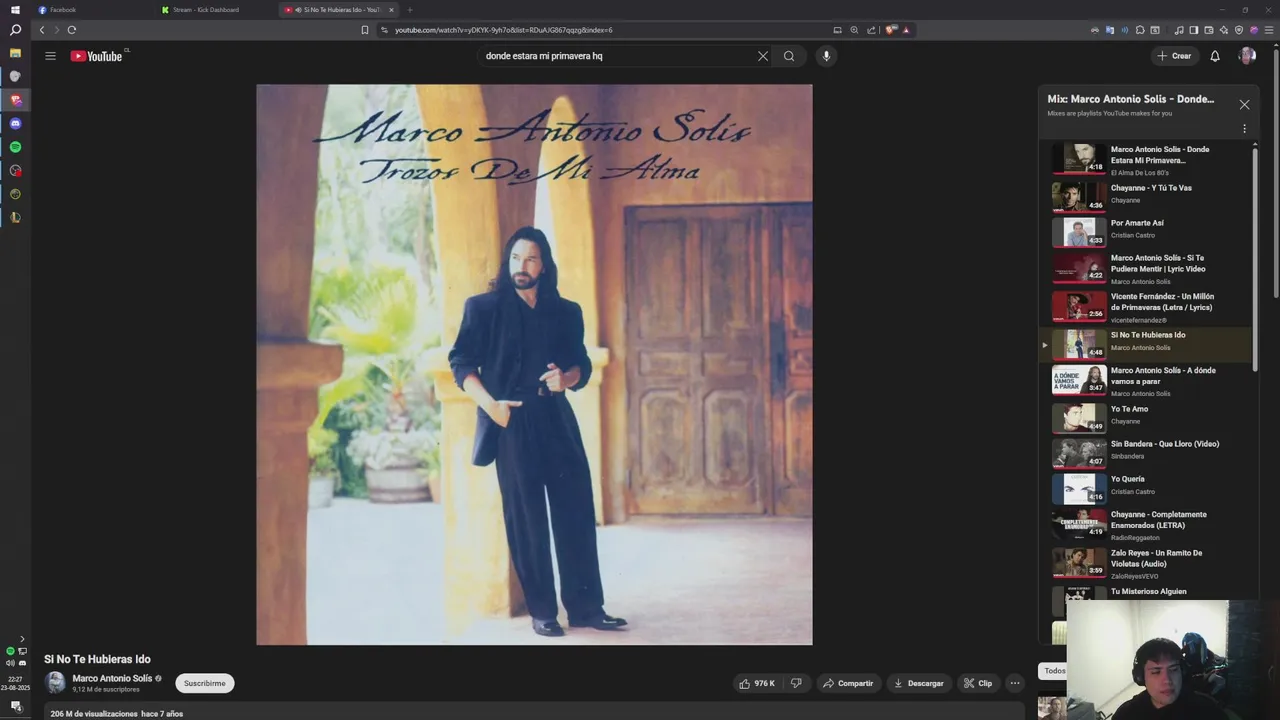Open Brave Wallet icon
The image size is (1280, 720).
tap(1209, 30)
